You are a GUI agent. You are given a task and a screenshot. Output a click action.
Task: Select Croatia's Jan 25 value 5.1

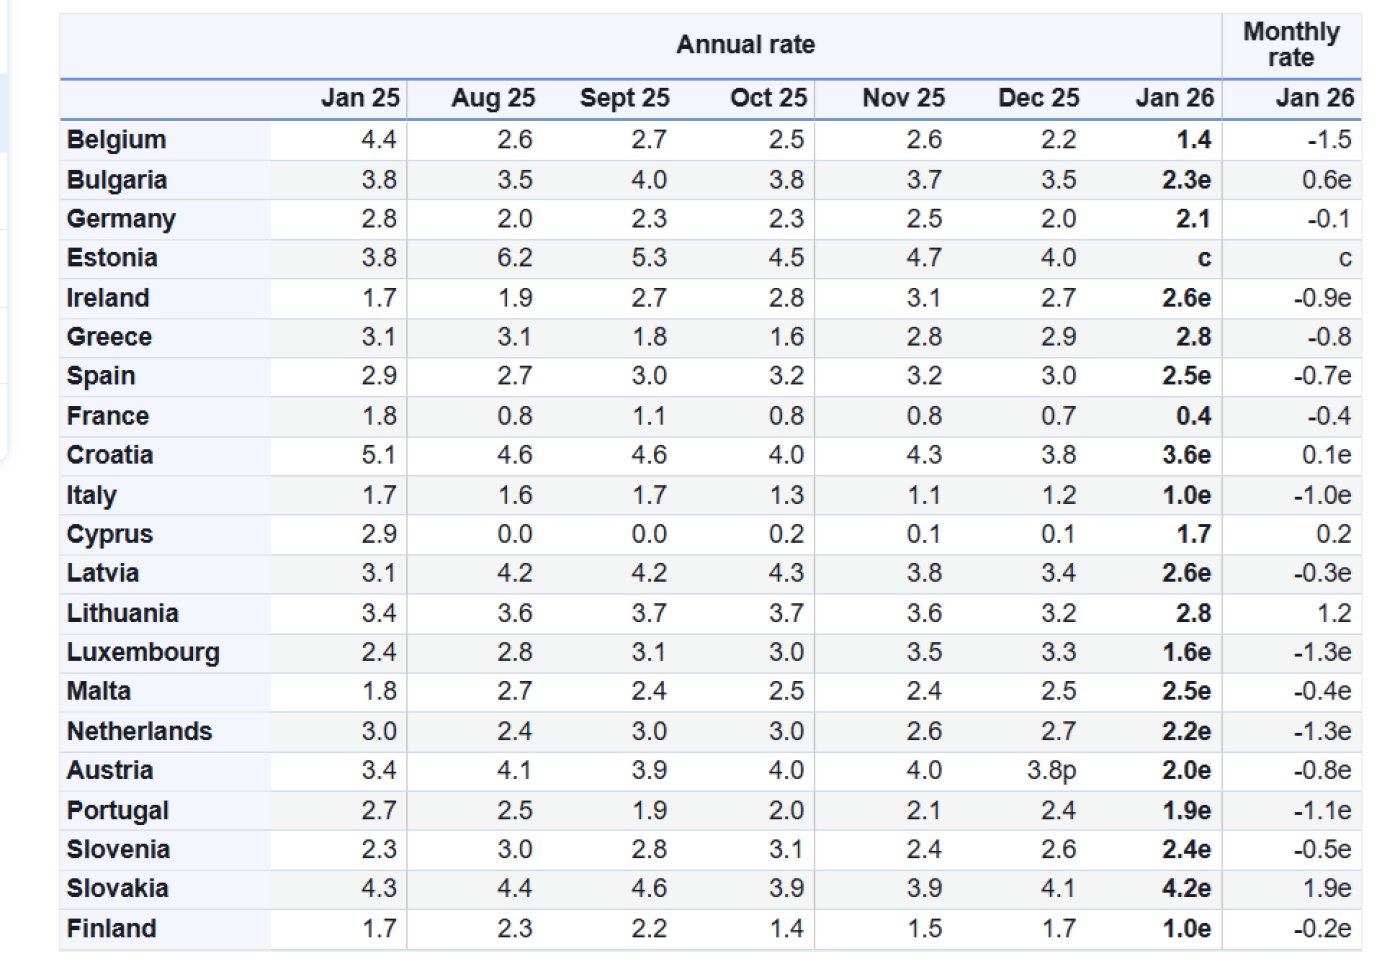378,456
